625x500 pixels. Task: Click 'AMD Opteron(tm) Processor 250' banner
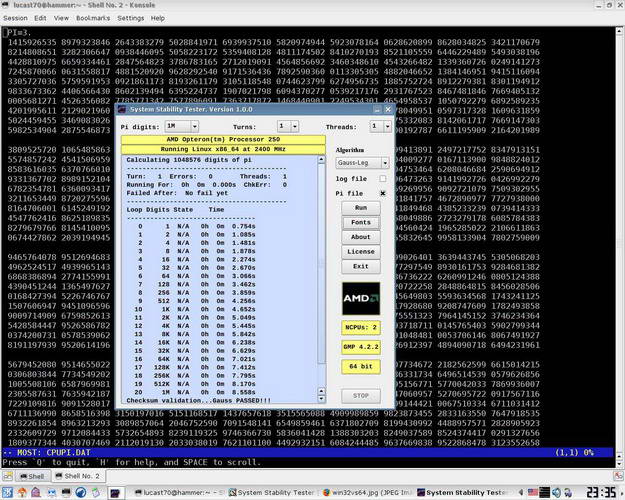(223, 140)
